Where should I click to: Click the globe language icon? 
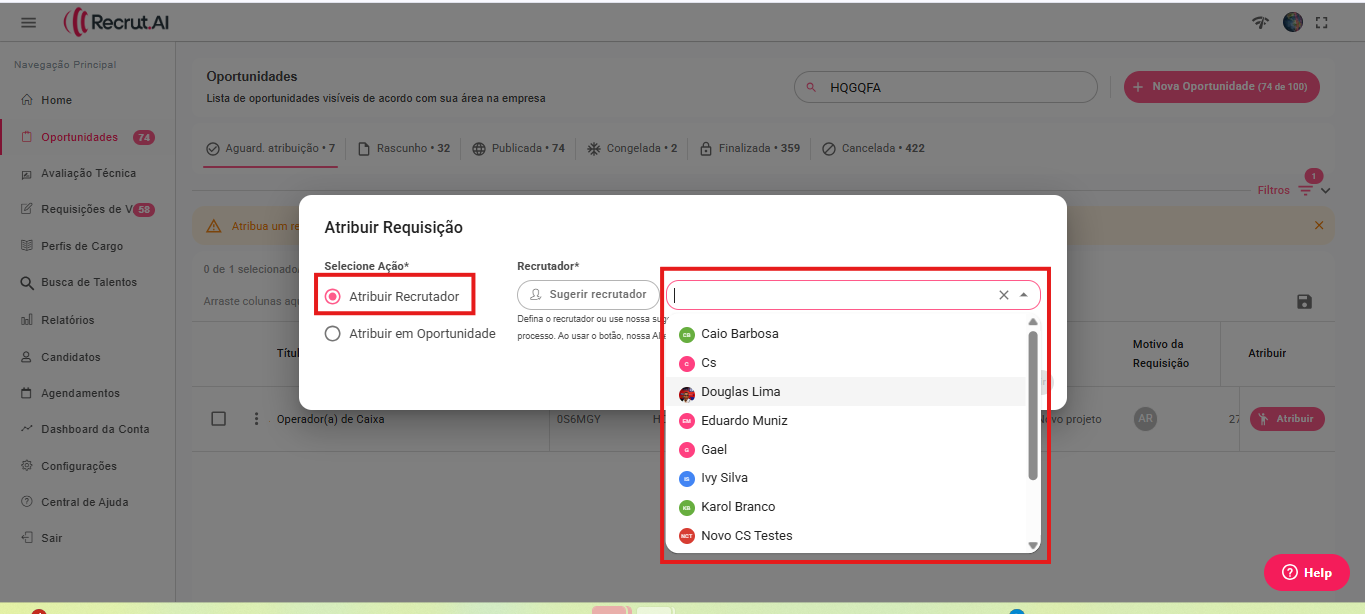1293,22
